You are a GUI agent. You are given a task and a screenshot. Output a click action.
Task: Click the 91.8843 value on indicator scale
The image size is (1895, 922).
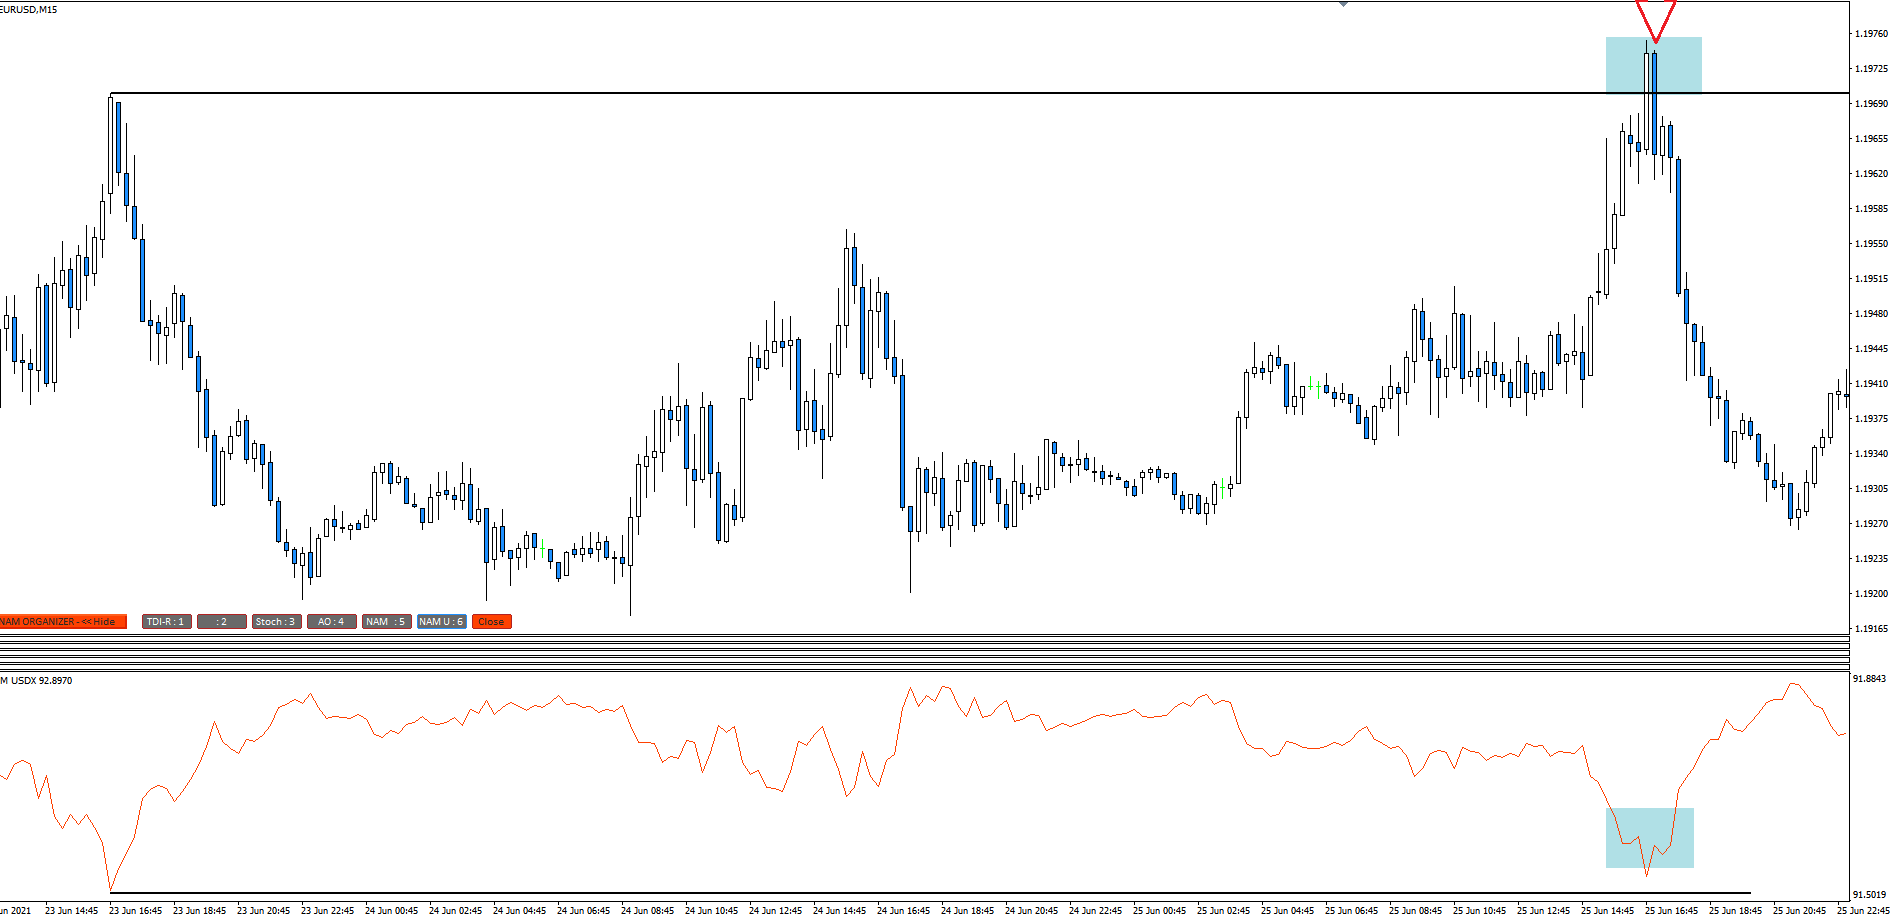tap(1869, 679)
